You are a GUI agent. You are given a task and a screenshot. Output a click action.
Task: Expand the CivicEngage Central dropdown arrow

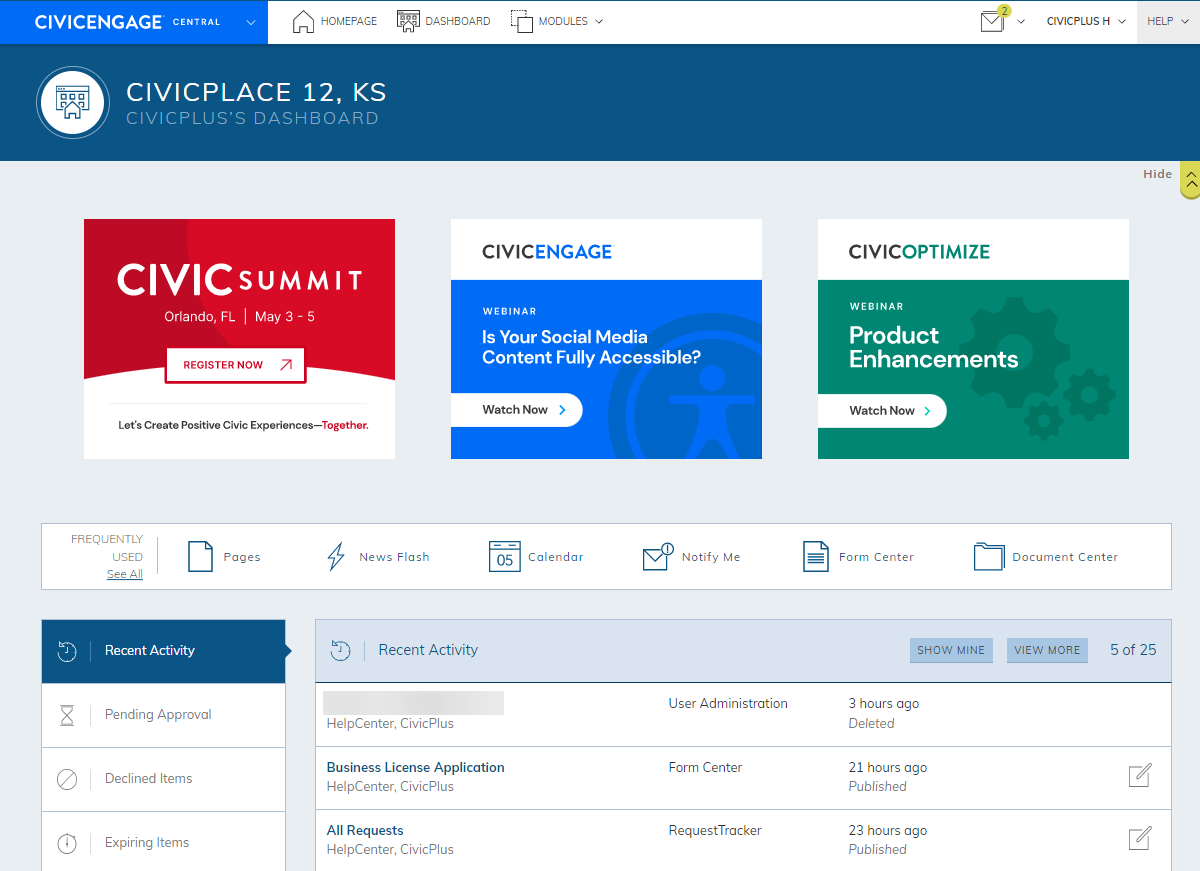tap(250, 22)
